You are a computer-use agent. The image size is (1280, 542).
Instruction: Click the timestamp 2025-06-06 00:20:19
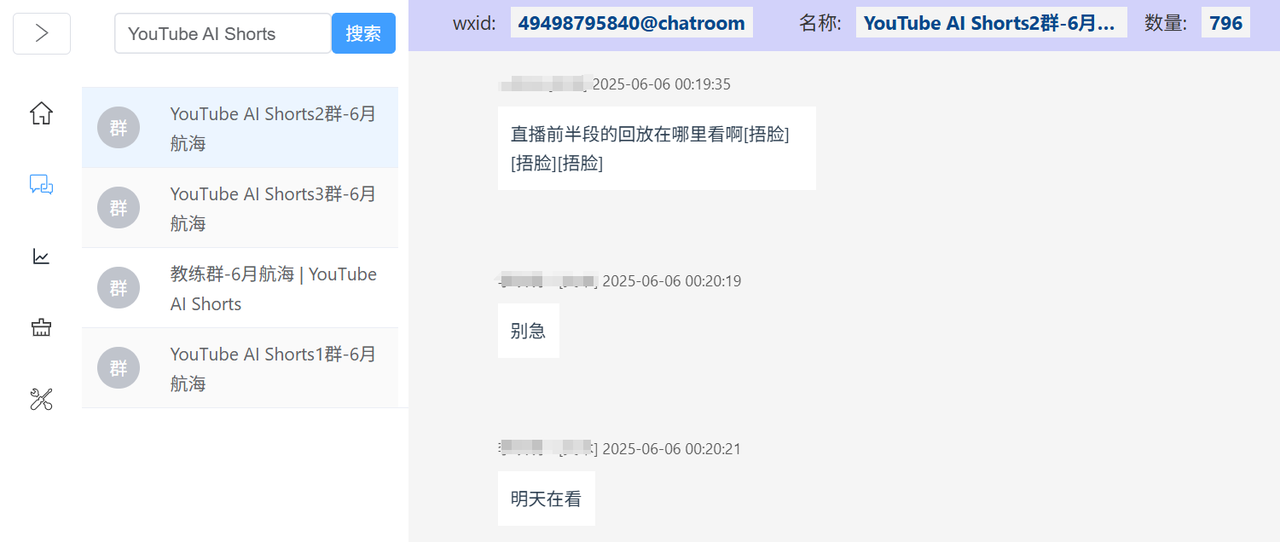(671, 281)
